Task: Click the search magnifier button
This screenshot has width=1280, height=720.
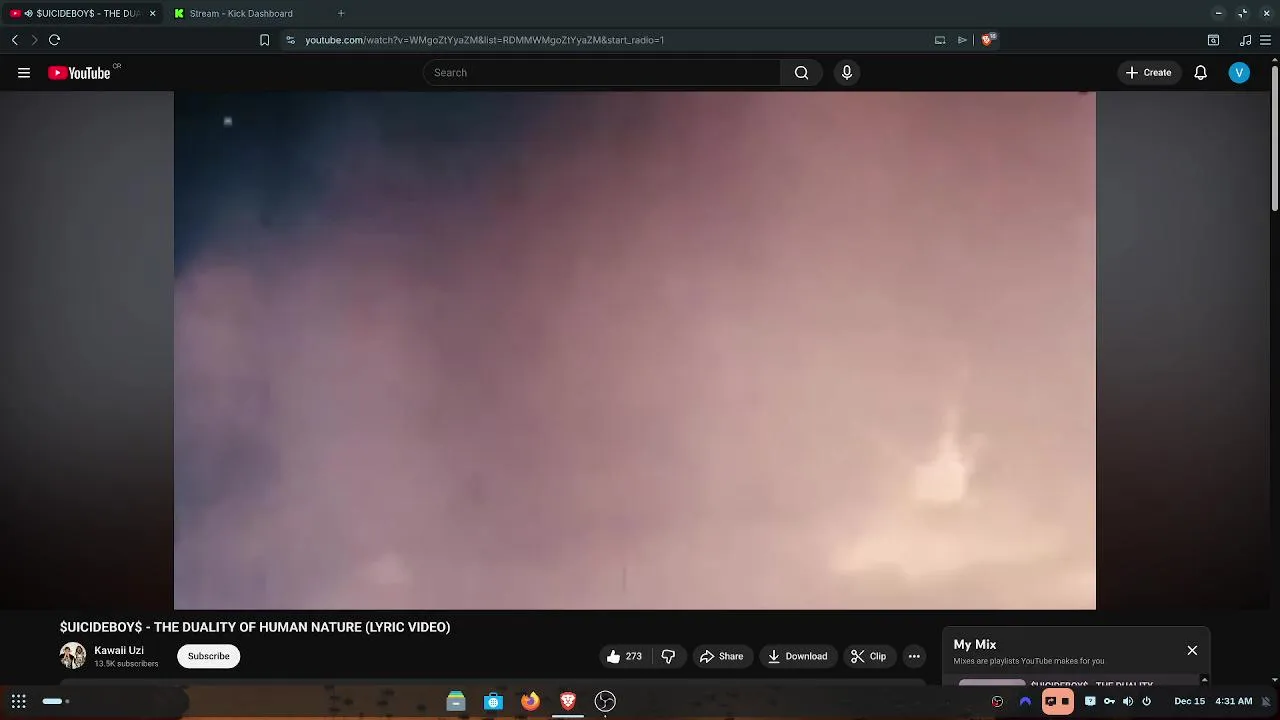Action: 801,73
